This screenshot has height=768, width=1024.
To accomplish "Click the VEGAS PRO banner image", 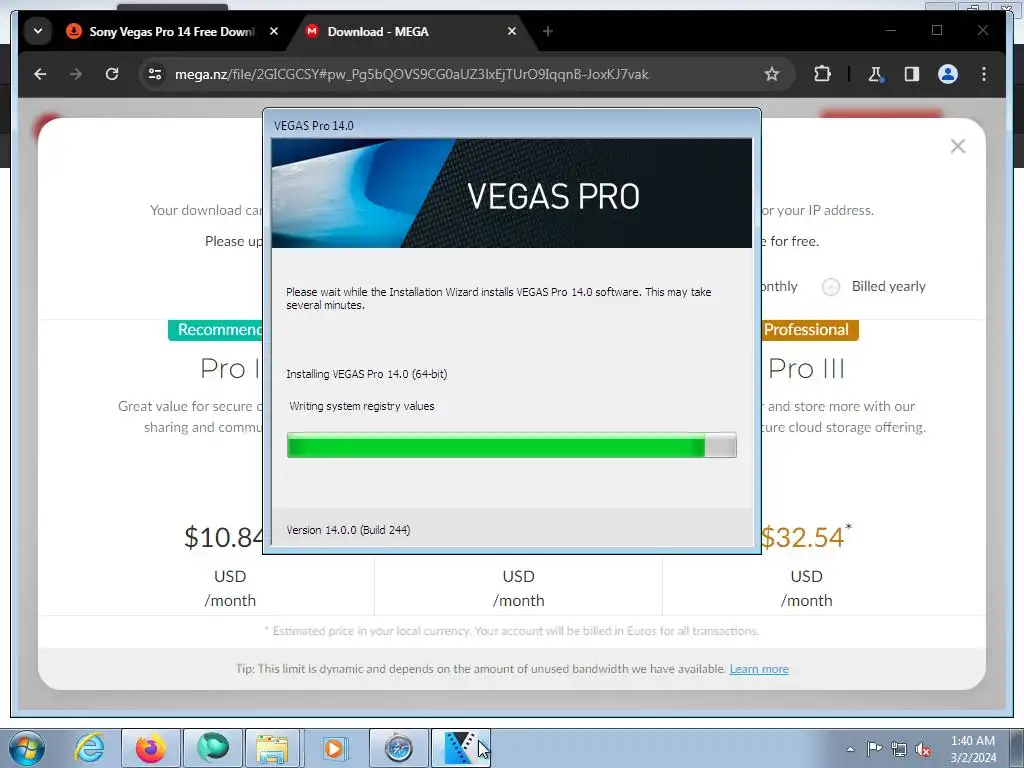I will (x=511, y=193).
